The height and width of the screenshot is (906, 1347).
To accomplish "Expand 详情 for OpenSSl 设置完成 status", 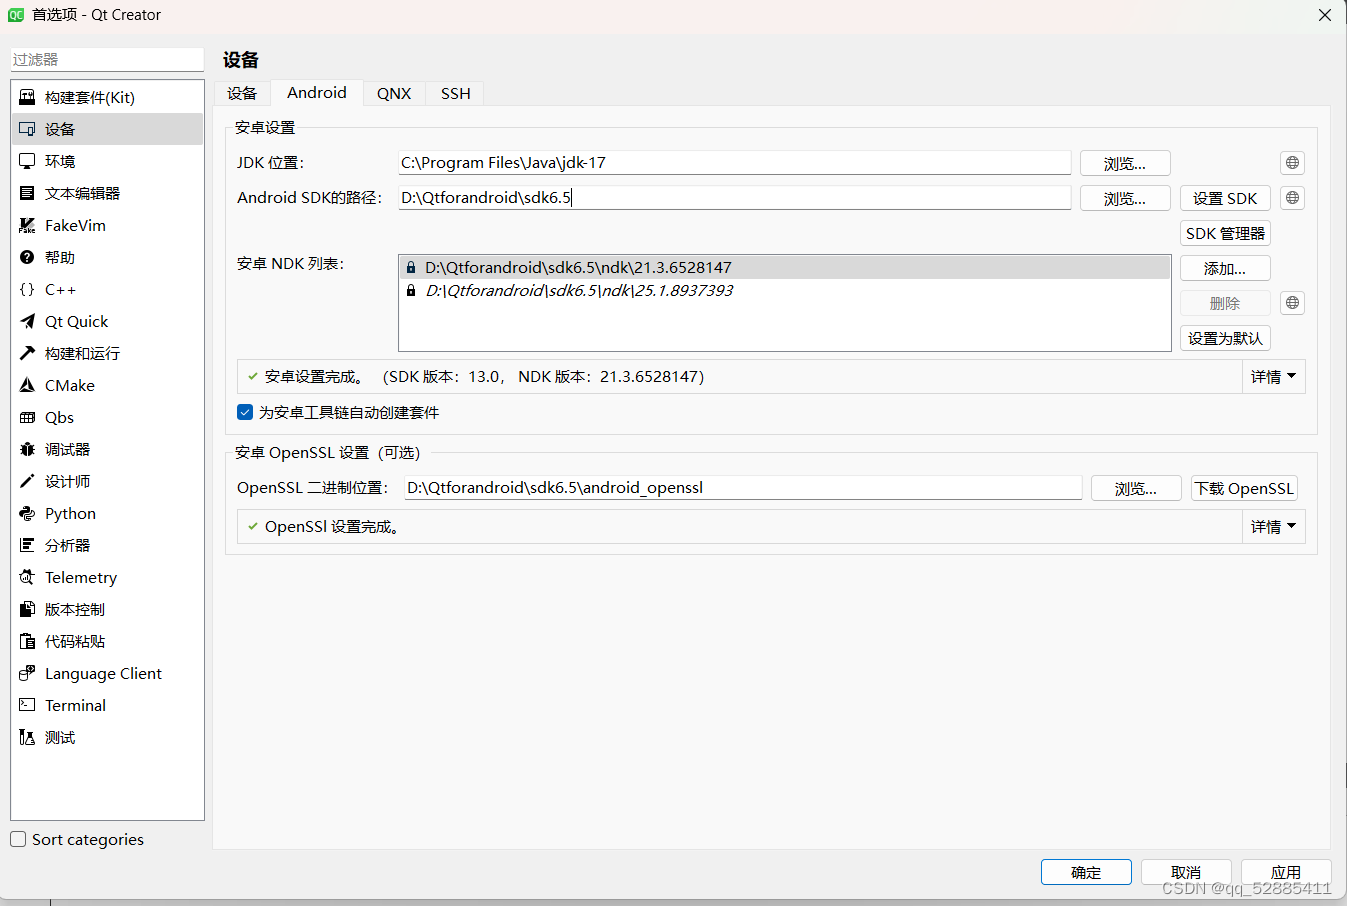I will 1273,527.
